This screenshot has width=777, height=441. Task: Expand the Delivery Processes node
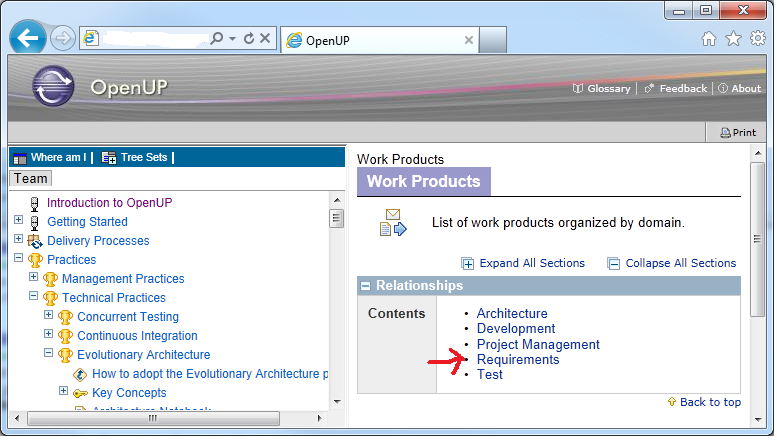(x=18, y=239)
